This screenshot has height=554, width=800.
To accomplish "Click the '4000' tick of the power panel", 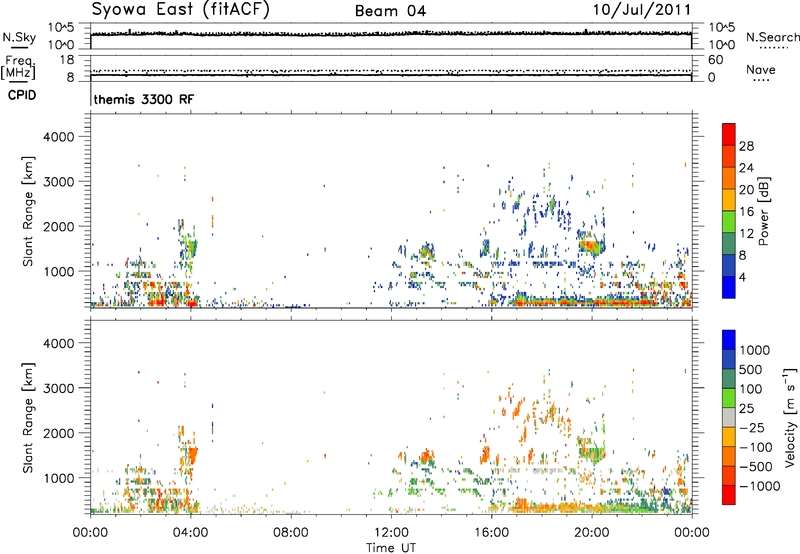I will (x=58, y=137).
